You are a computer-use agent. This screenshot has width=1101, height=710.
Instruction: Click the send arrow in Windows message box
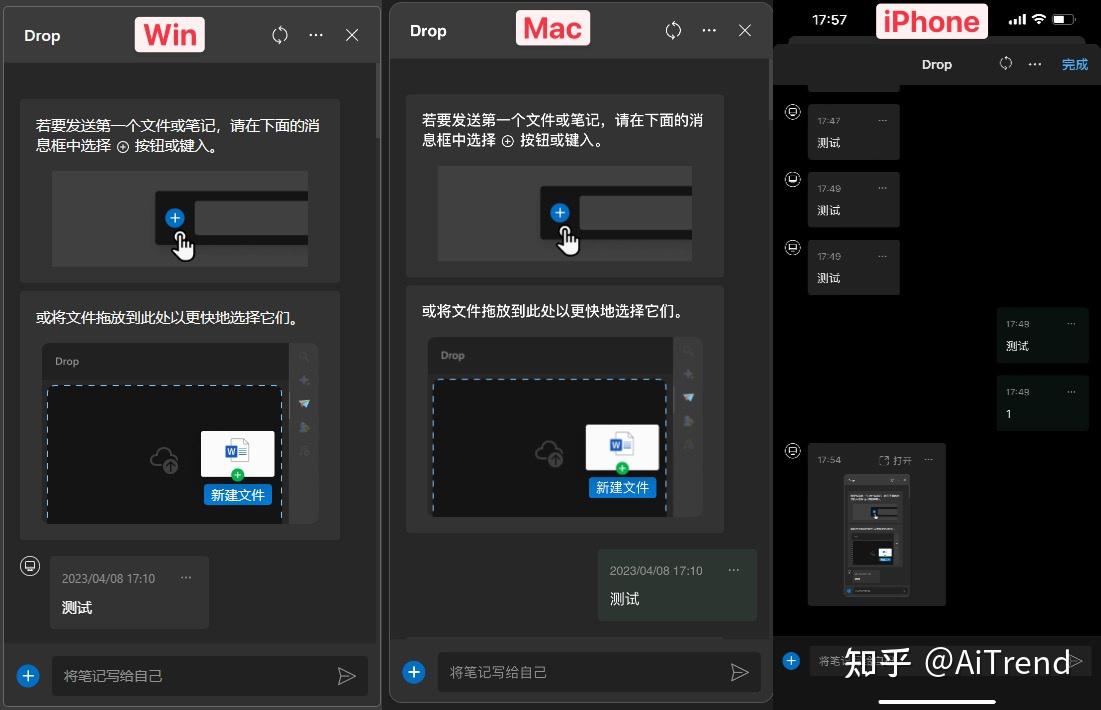point(347,676)
